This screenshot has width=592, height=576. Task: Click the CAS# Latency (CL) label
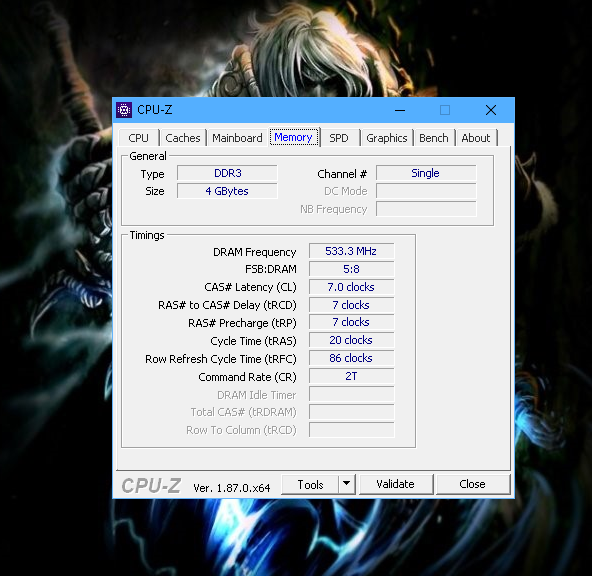point(250,287)
